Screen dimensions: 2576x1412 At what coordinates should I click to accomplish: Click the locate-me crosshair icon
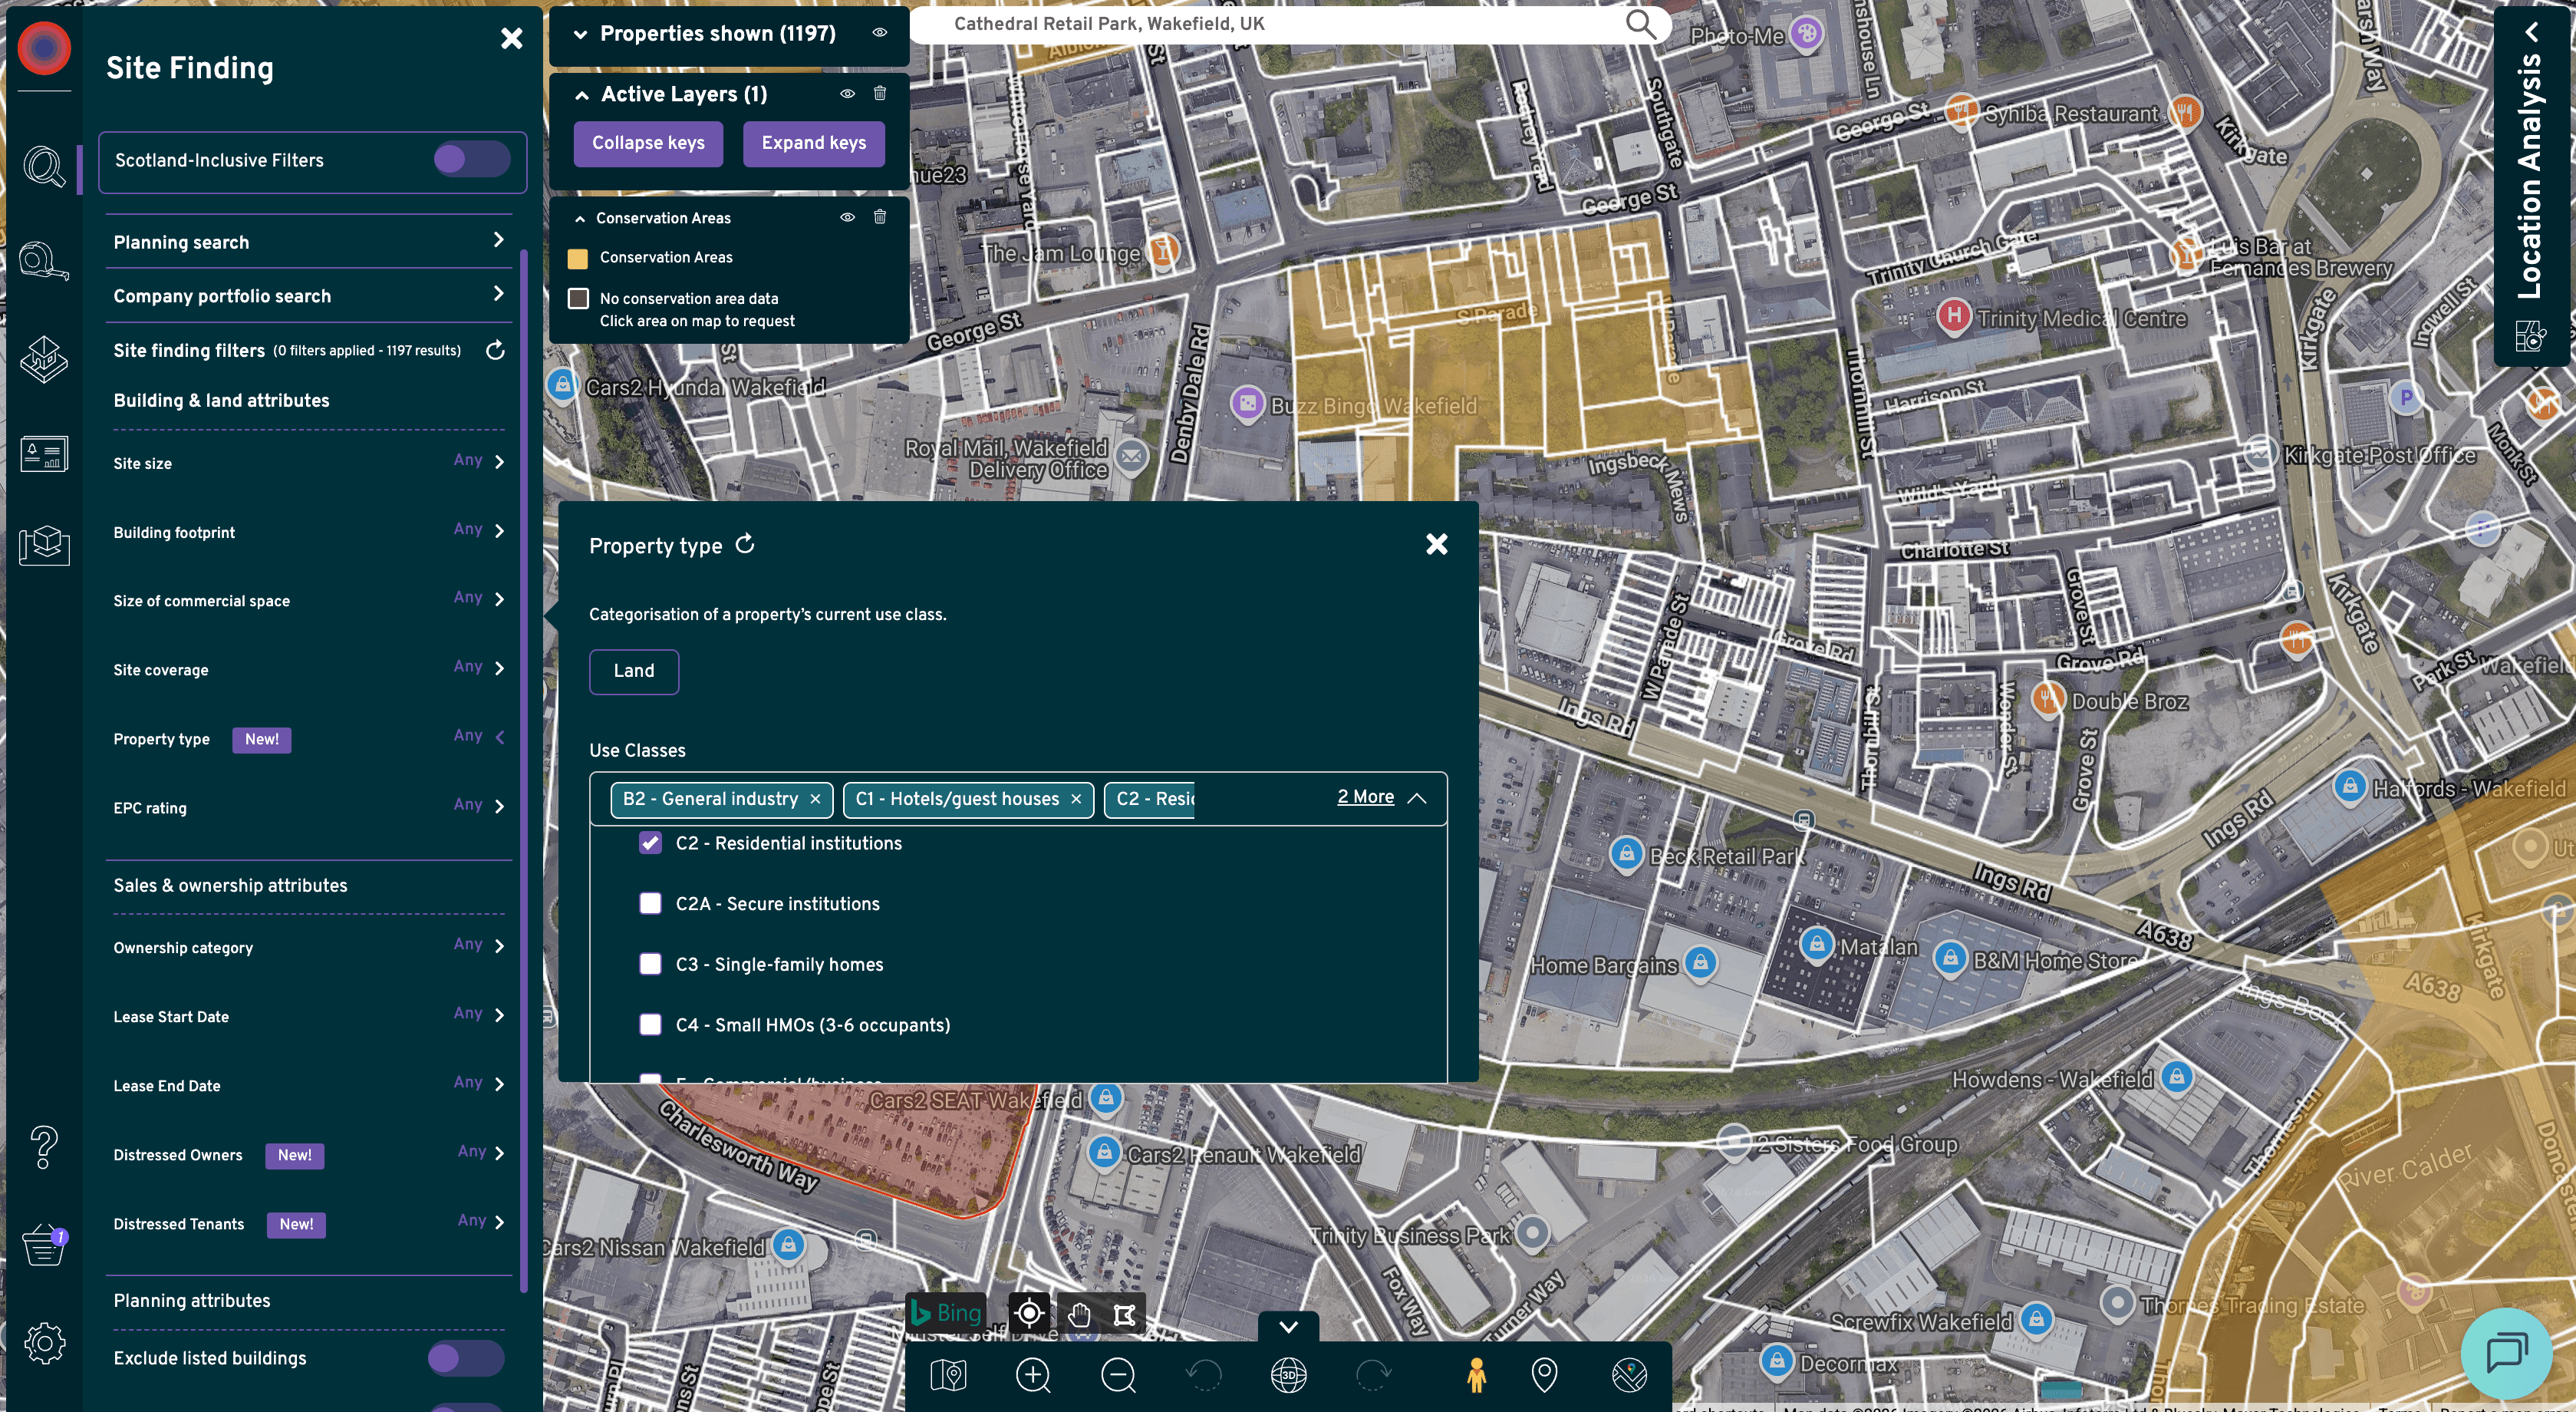1029,1314
